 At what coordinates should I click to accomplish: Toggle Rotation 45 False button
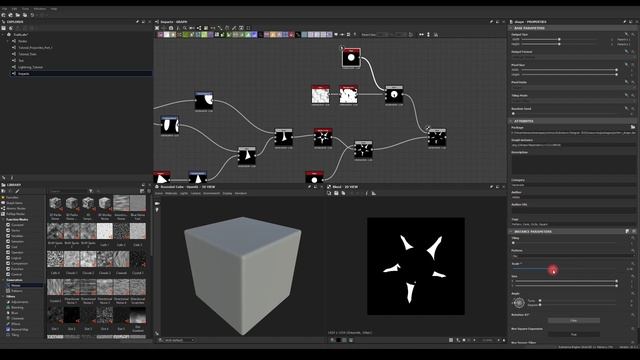point(573,320)
